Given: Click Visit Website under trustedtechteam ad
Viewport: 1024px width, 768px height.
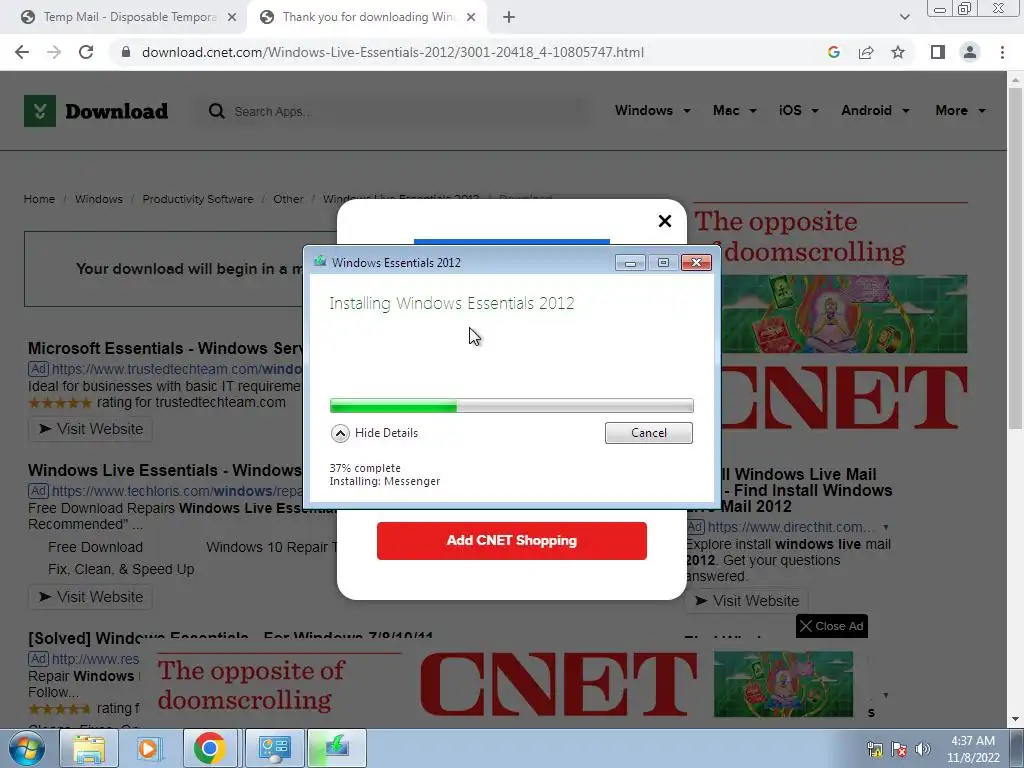Looking at the screenshot, I should [90, 429].
